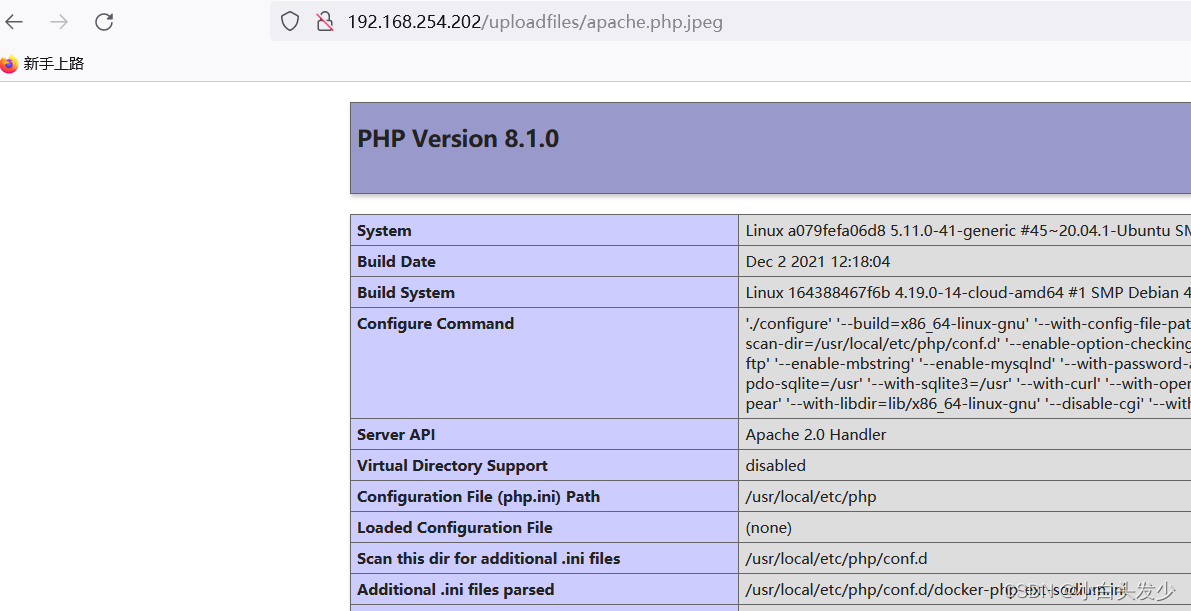1191x611 pixels.
Task: Show the insecure connection lock info
Action: (x=325, y=21)
